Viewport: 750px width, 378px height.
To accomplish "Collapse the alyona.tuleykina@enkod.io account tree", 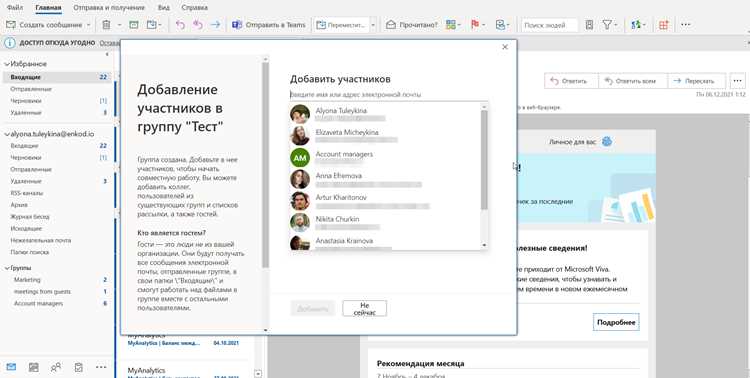I will point(7,134).
